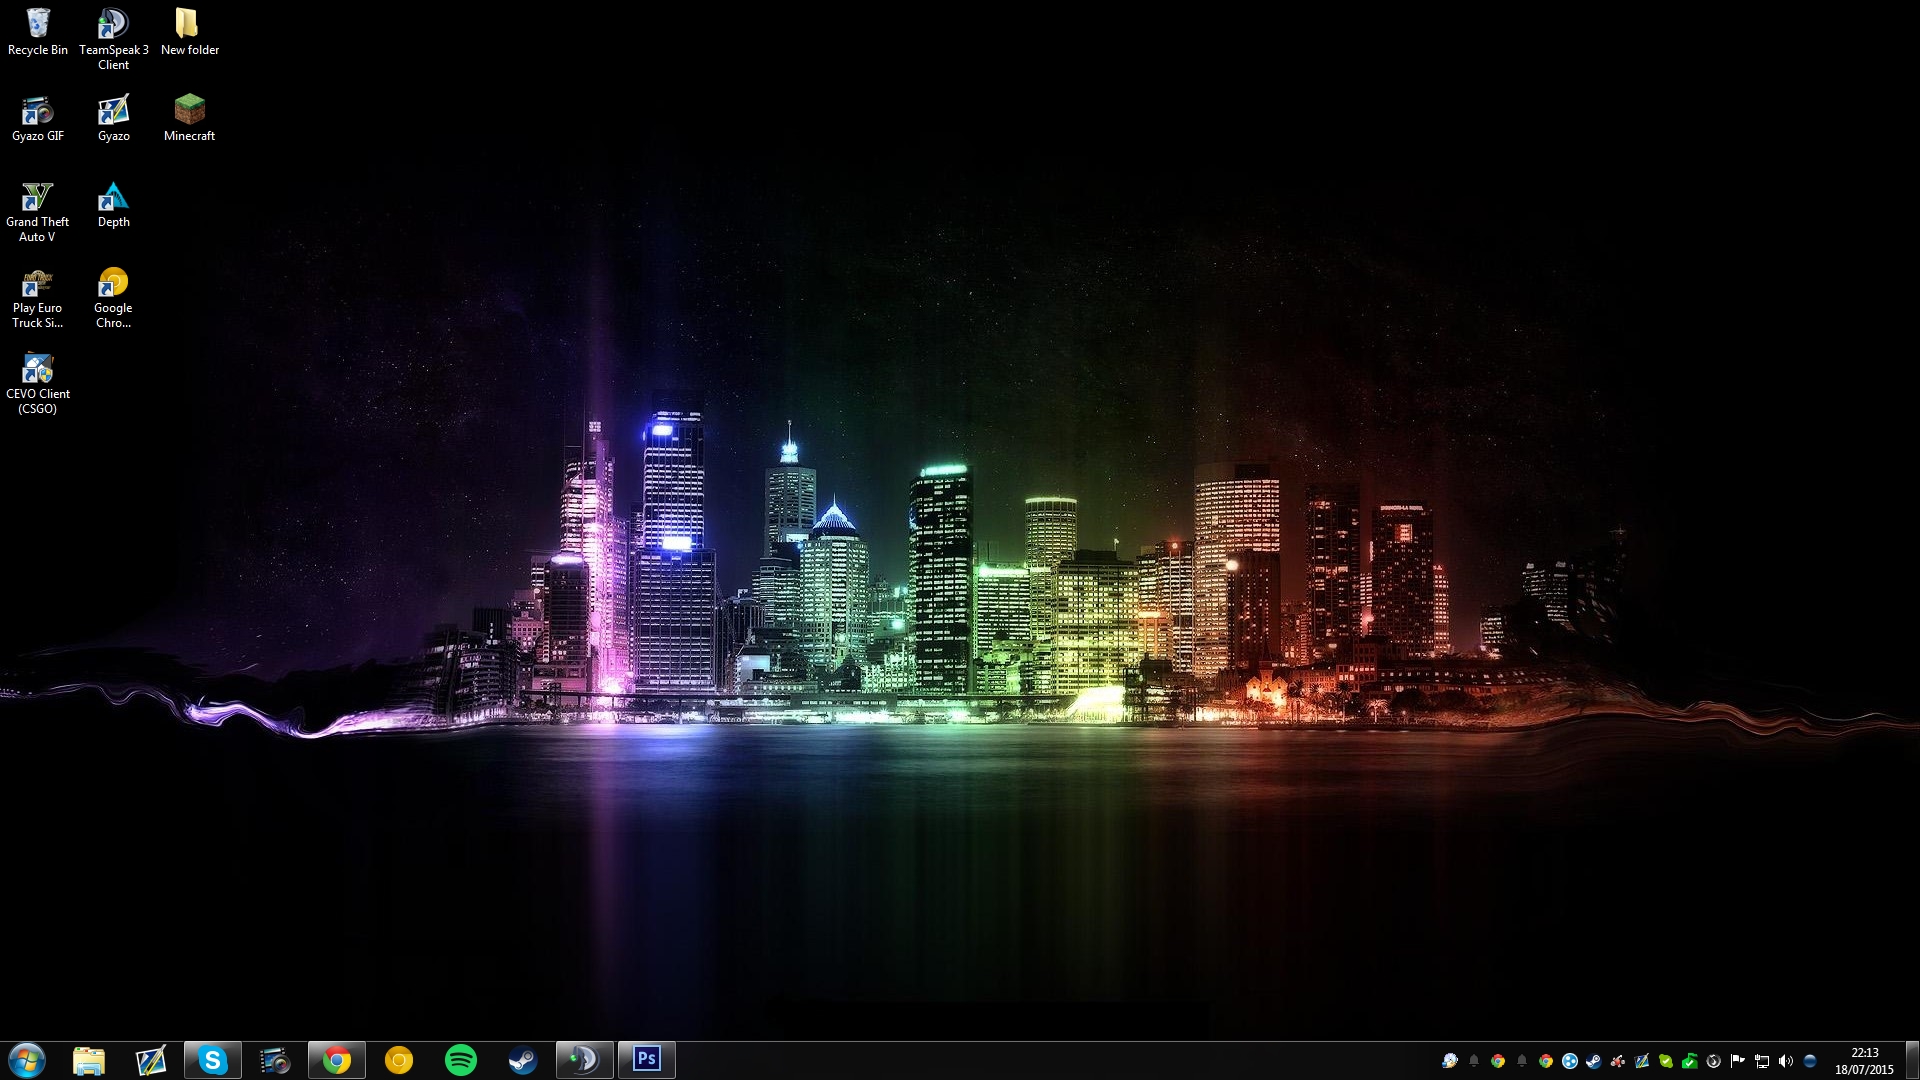The height and width of the screenshot is (1080, 1920).
Task: Open Spotify from the taskbar
Action: (461, 1060)
